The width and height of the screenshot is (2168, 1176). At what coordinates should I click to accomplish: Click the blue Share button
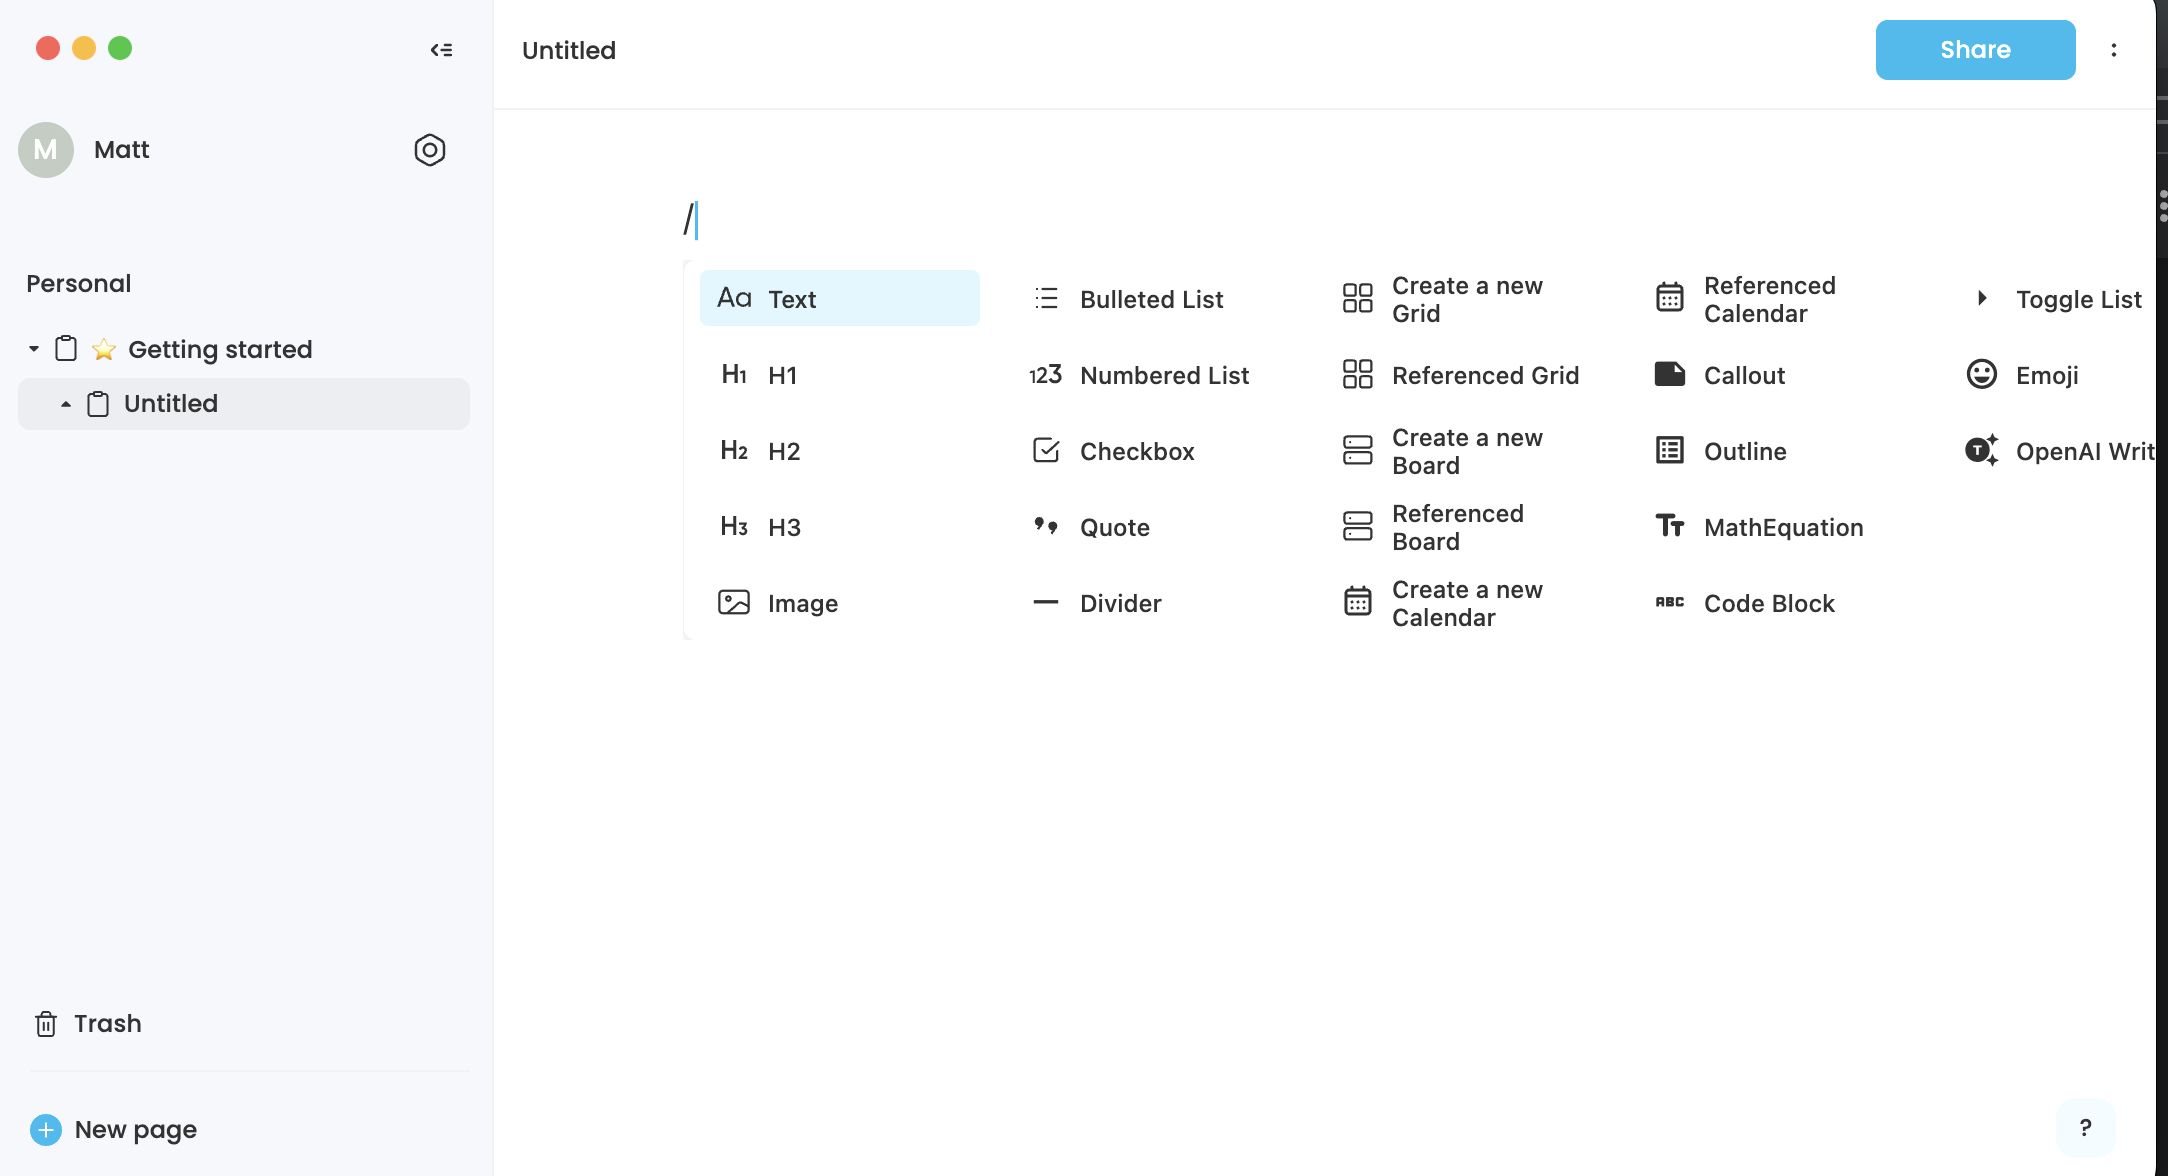pos(1974,50)
